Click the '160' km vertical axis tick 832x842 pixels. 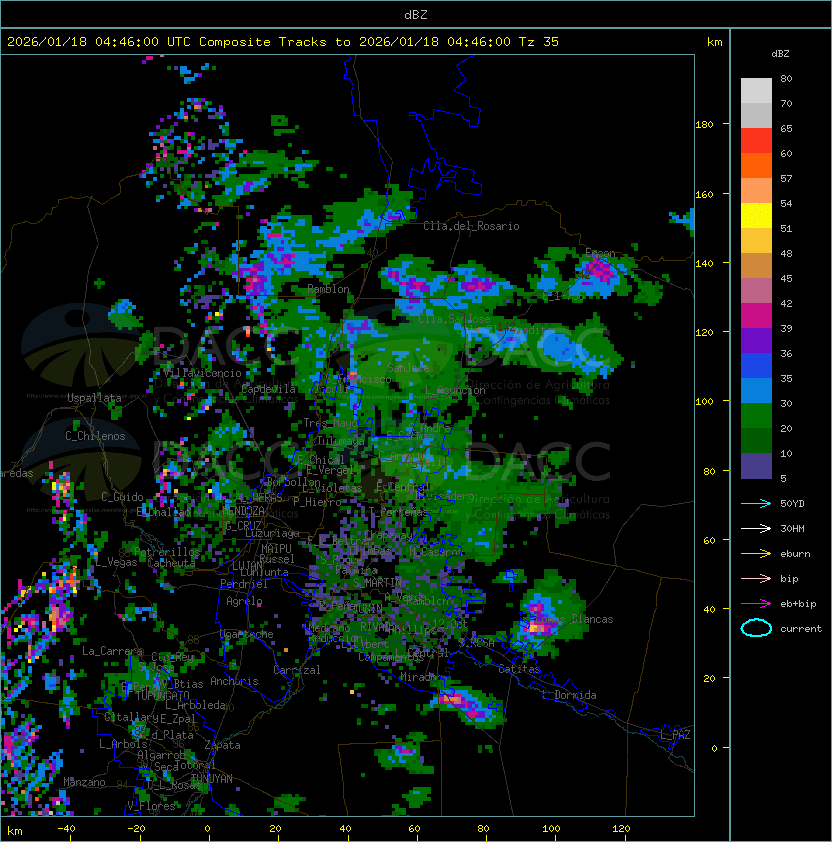(704, 194)
